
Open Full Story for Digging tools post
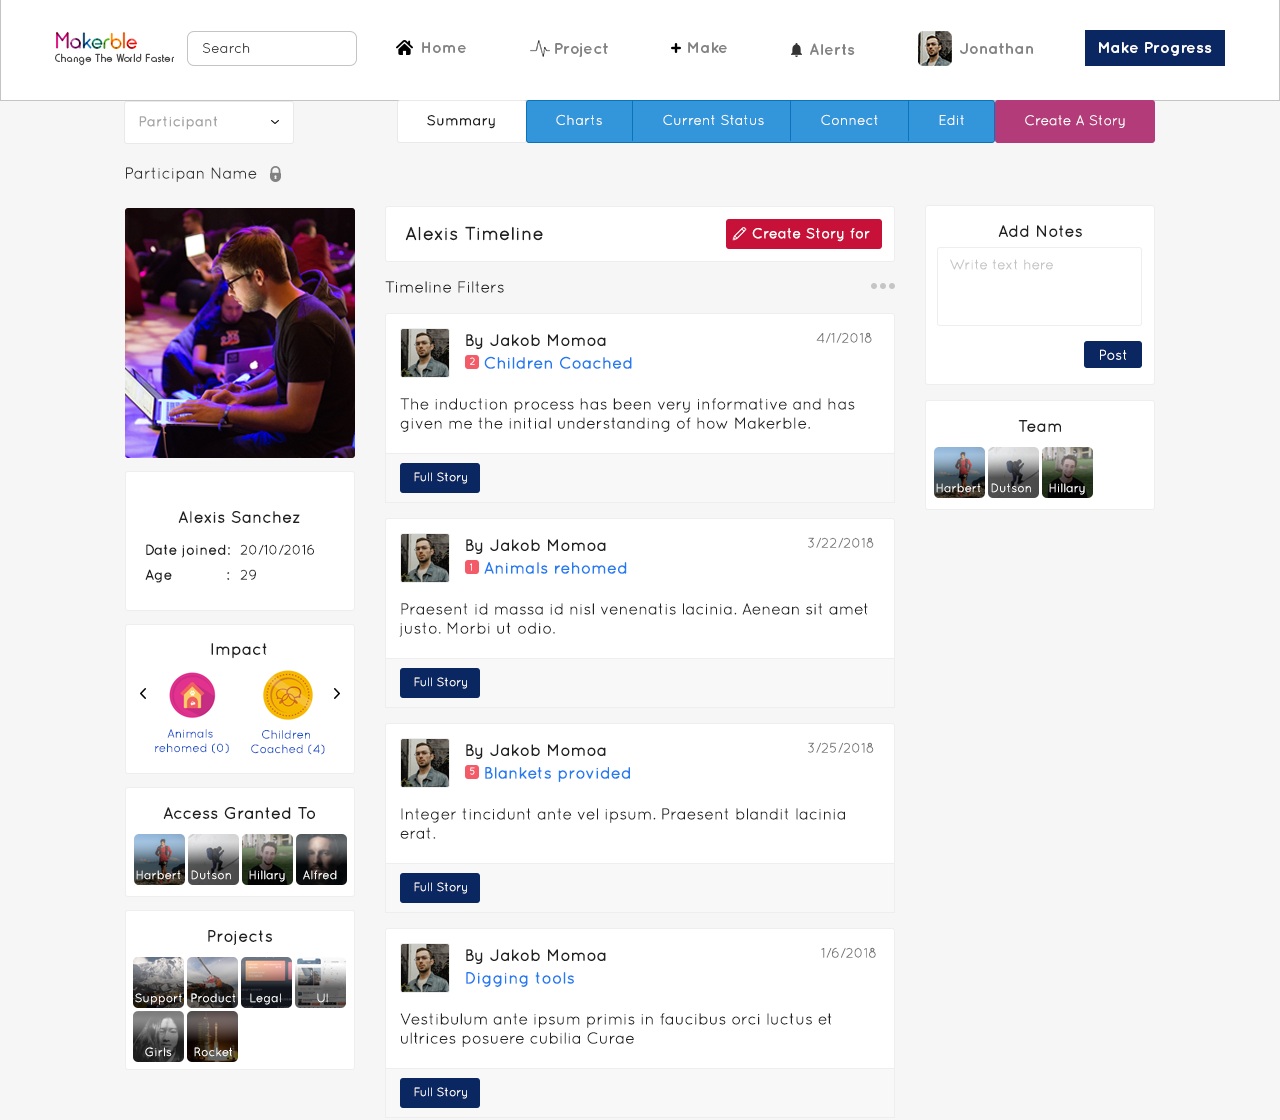click(440, 1093)
